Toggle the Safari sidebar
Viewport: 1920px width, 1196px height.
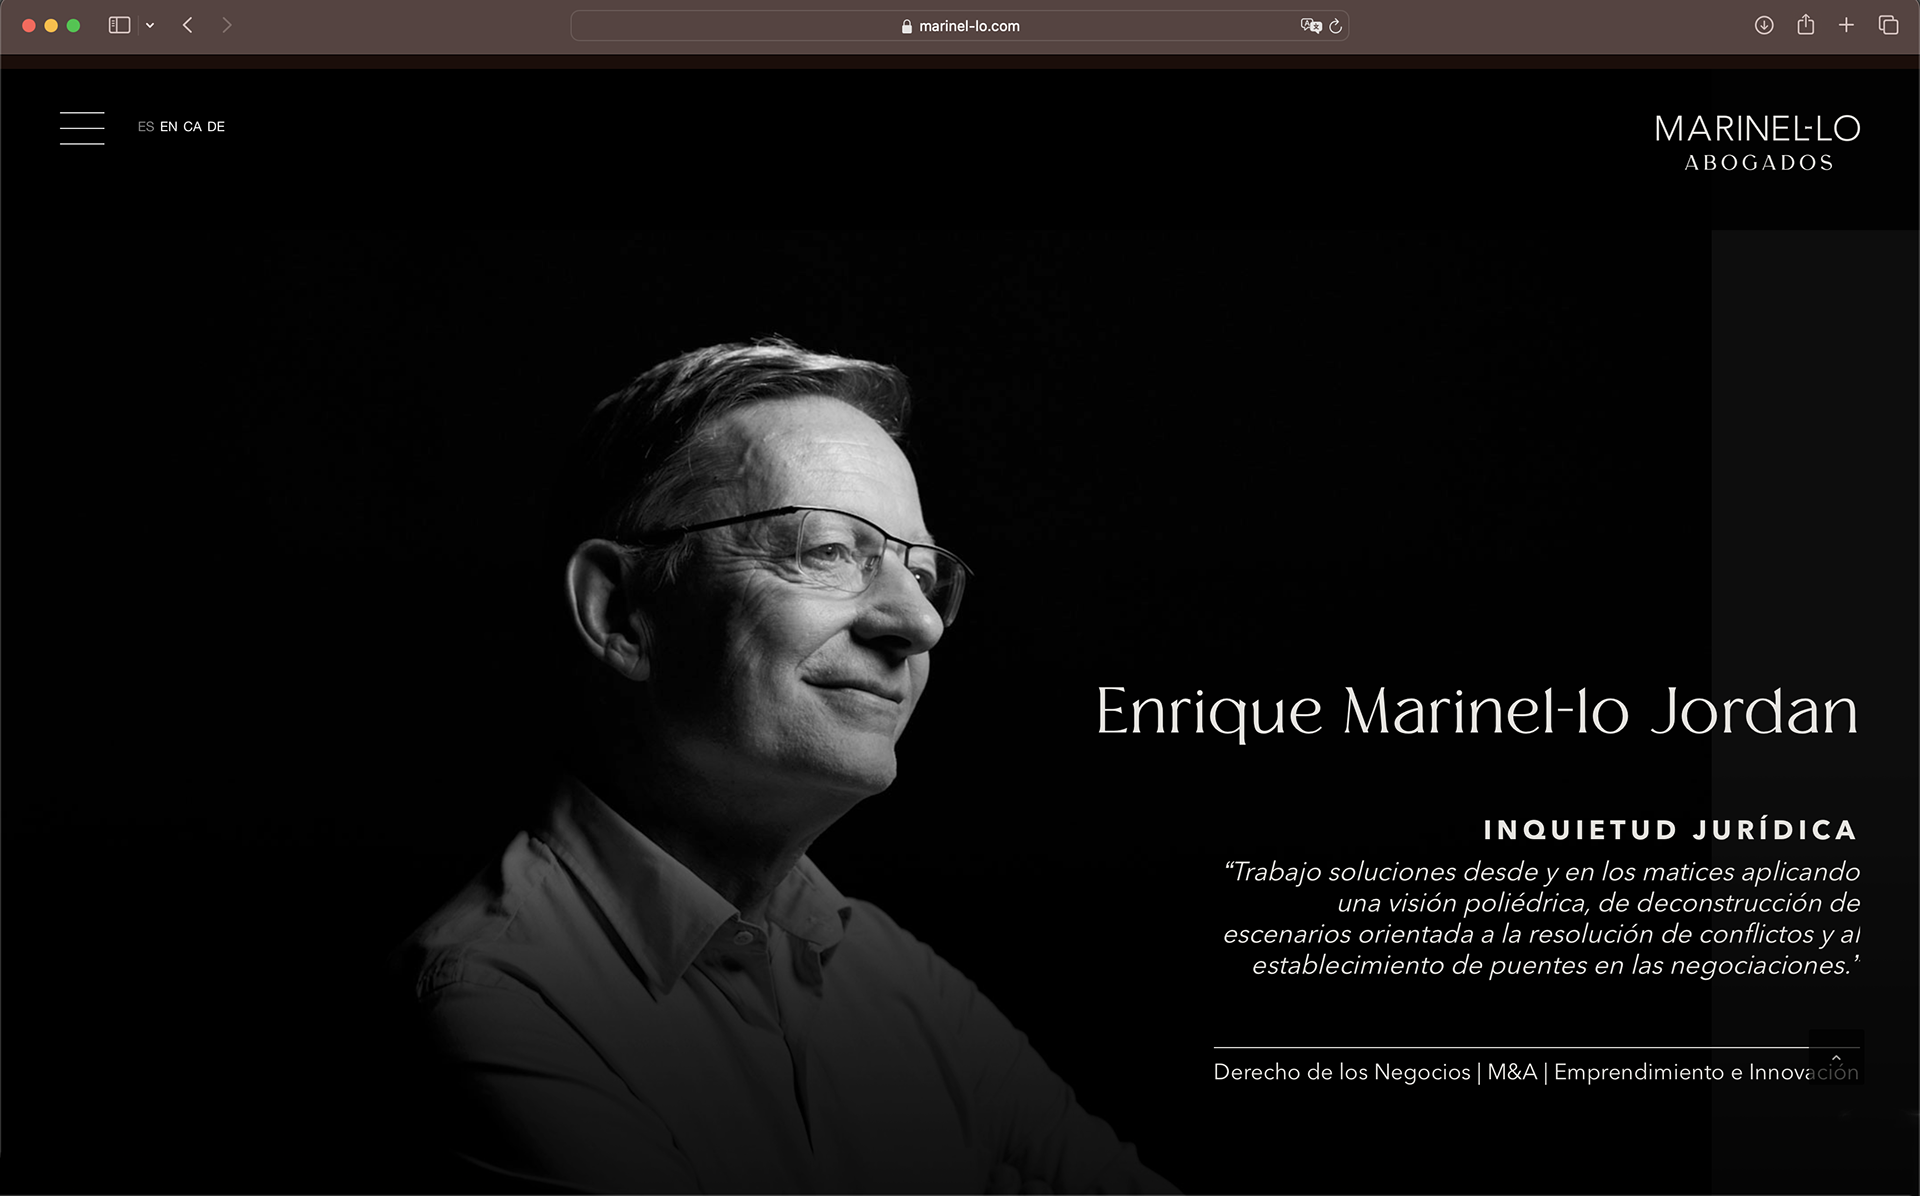pyautogui.click(x=119, y=25)
